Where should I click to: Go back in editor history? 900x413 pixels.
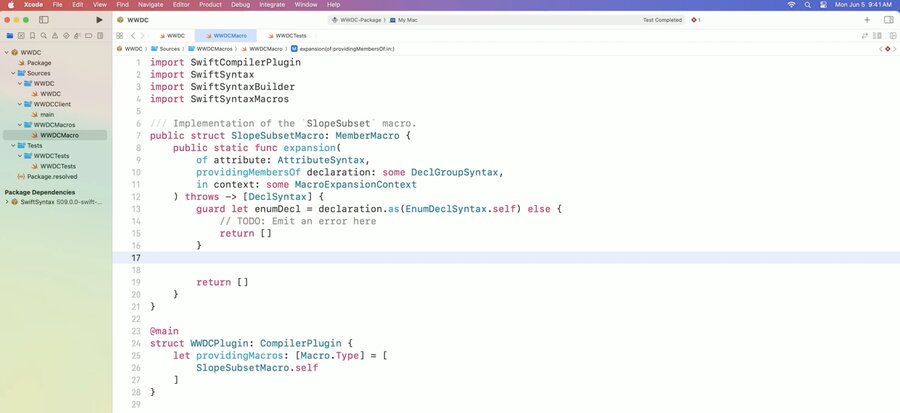(133, 36)
